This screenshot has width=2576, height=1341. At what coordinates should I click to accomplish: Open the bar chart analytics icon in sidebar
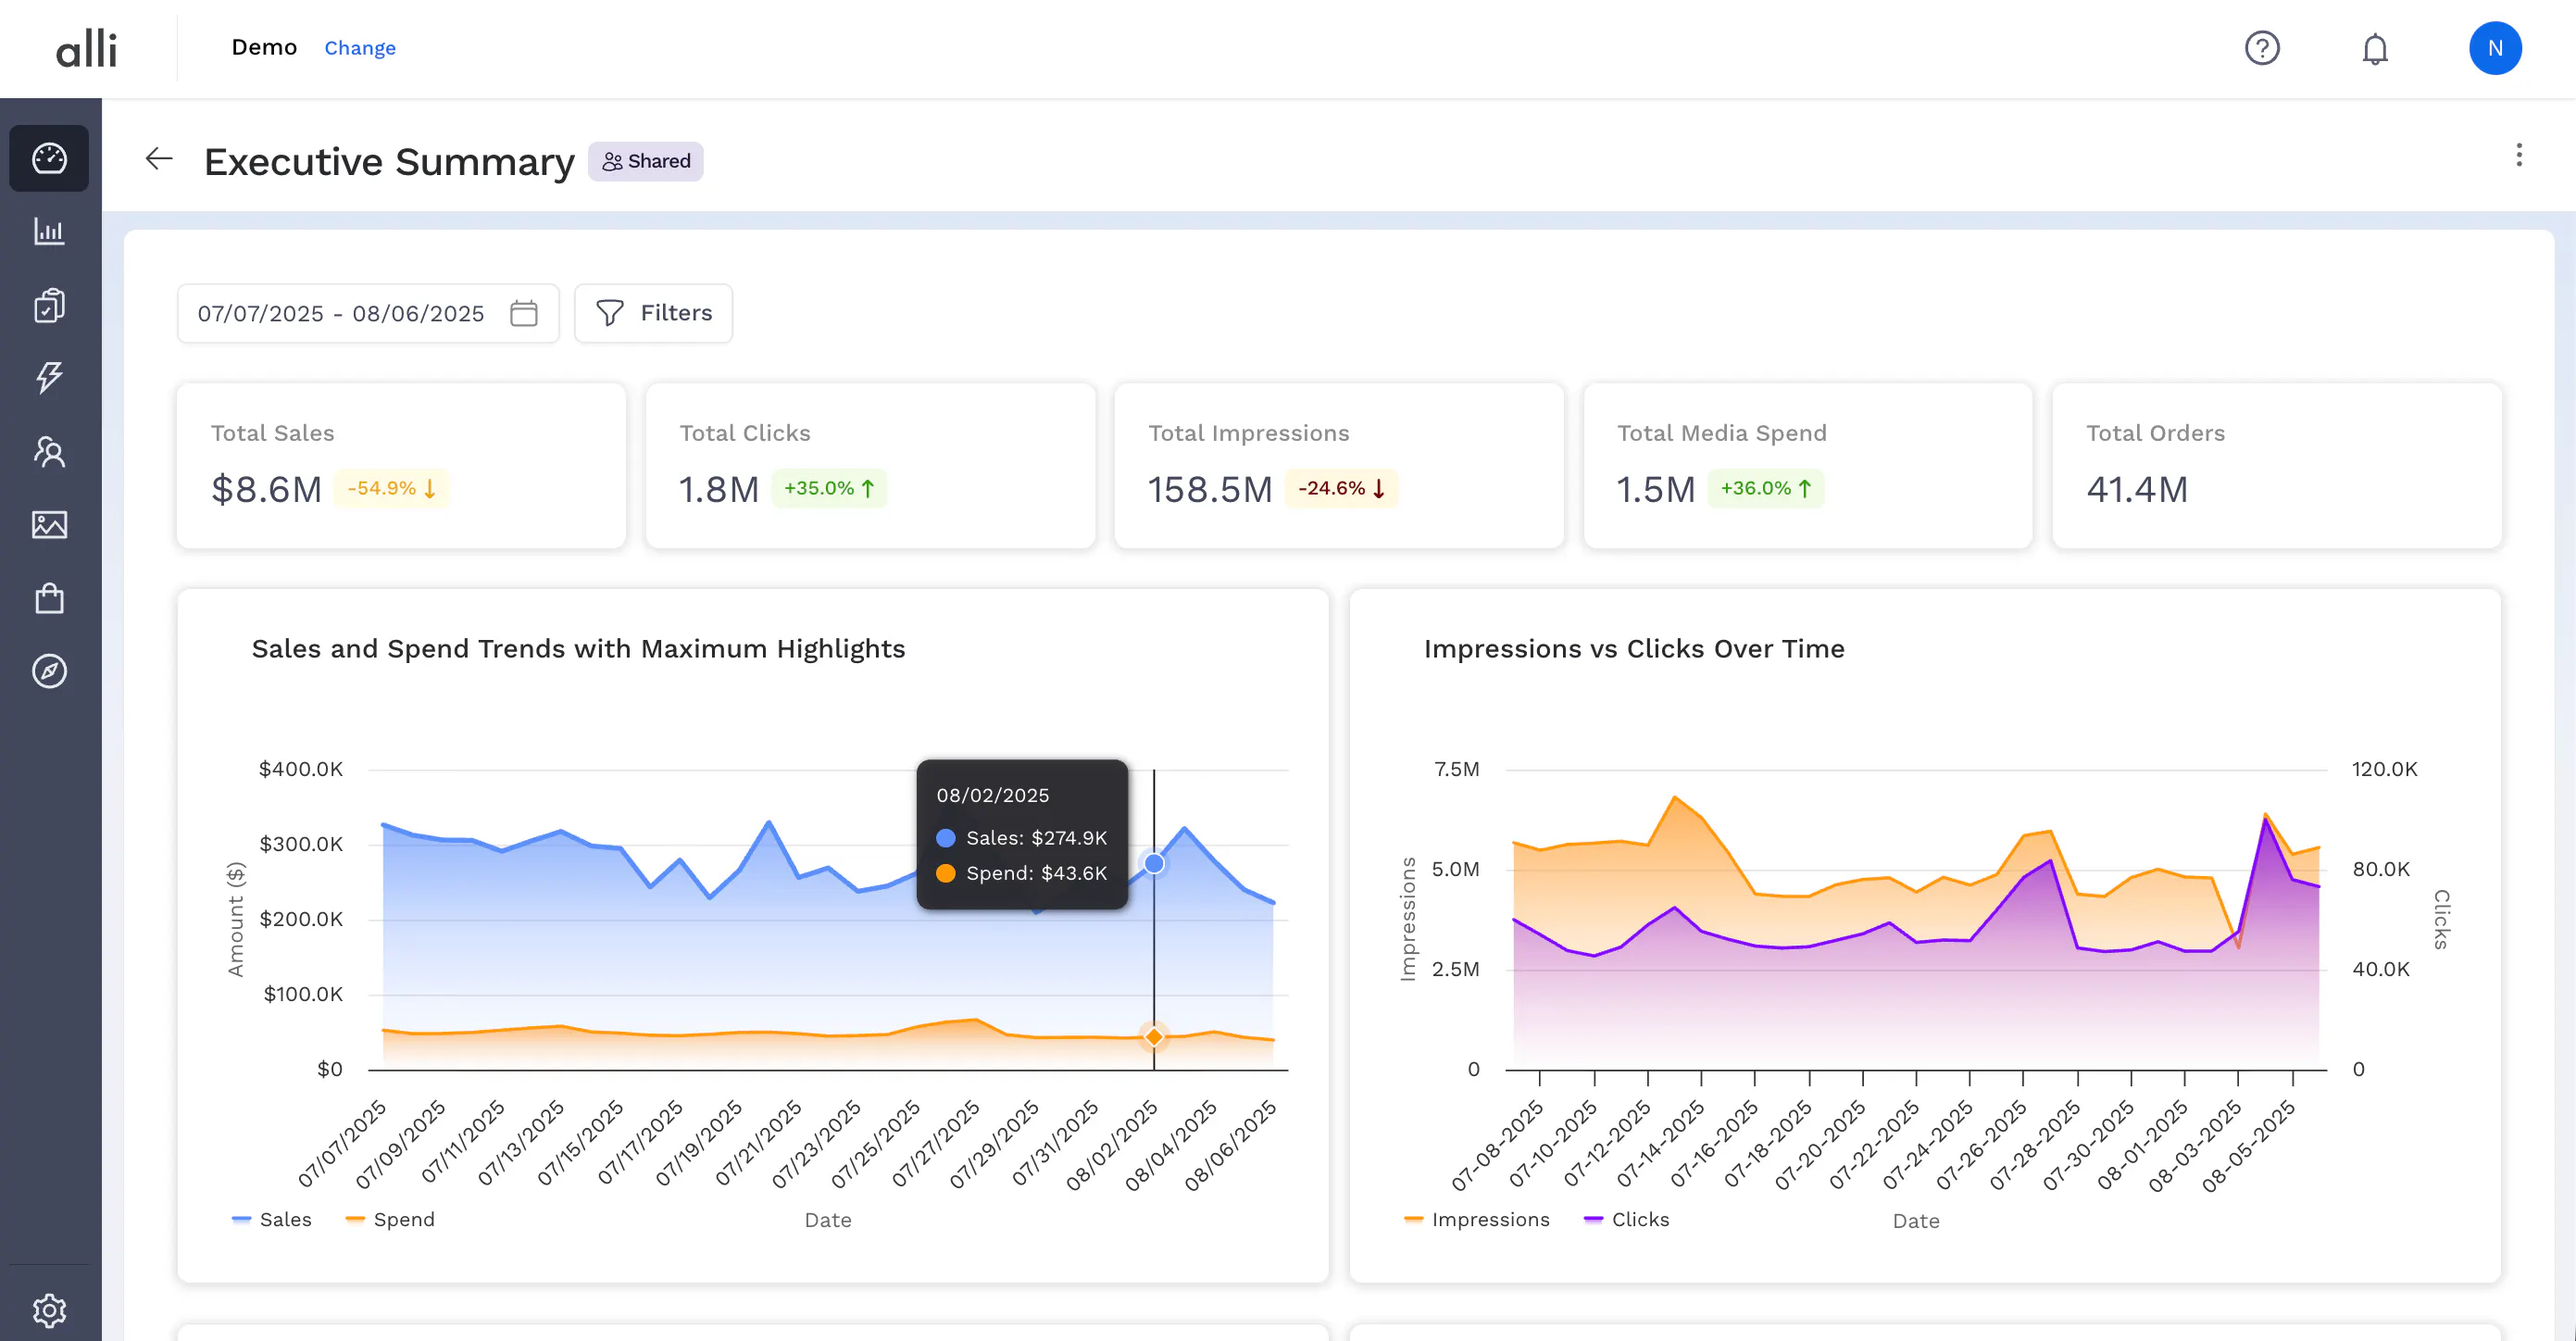click(x=49, y=232)
